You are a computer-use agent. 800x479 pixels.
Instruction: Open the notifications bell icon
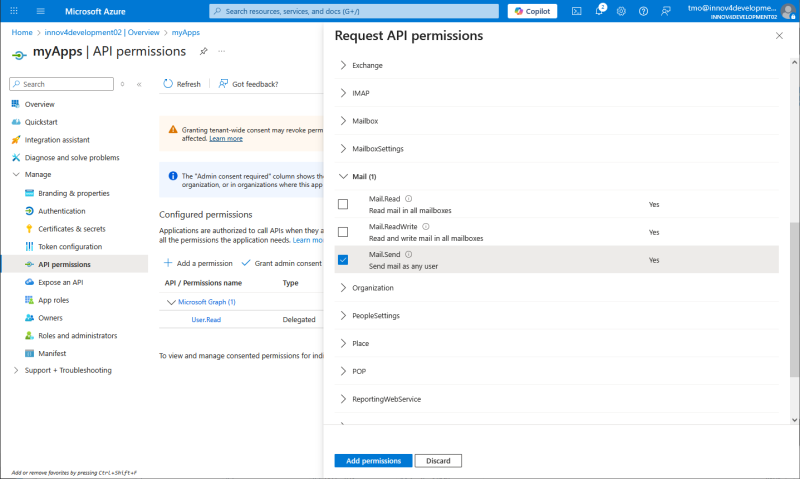[600, 11]
